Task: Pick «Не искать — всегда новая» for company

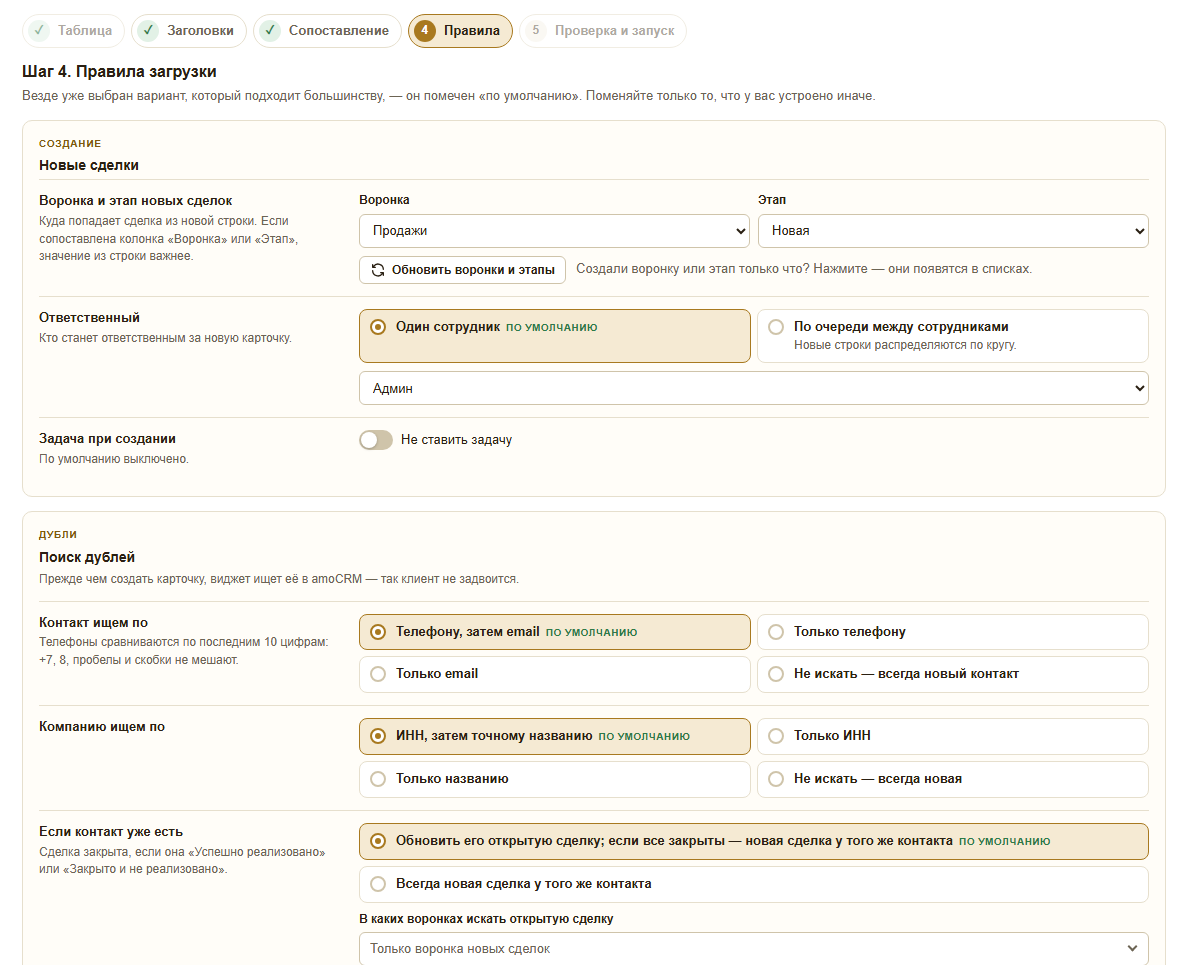Action: (x=953, y=779)
